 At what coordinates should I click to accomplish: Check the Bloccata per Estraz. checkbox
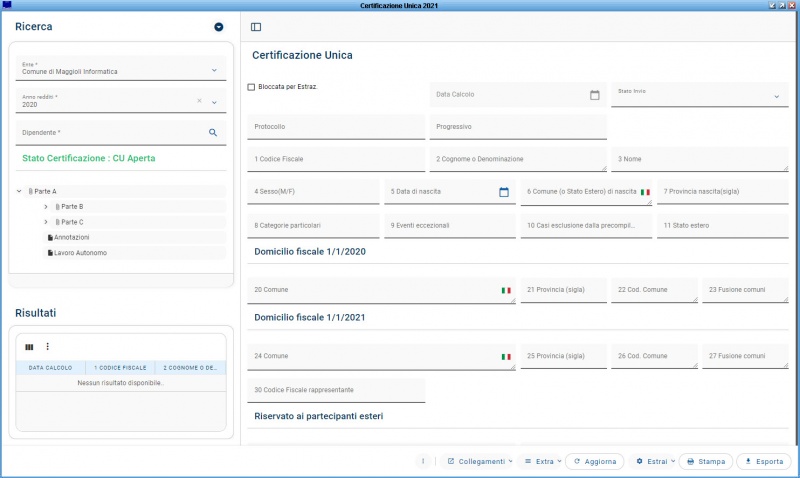(251, 87)
